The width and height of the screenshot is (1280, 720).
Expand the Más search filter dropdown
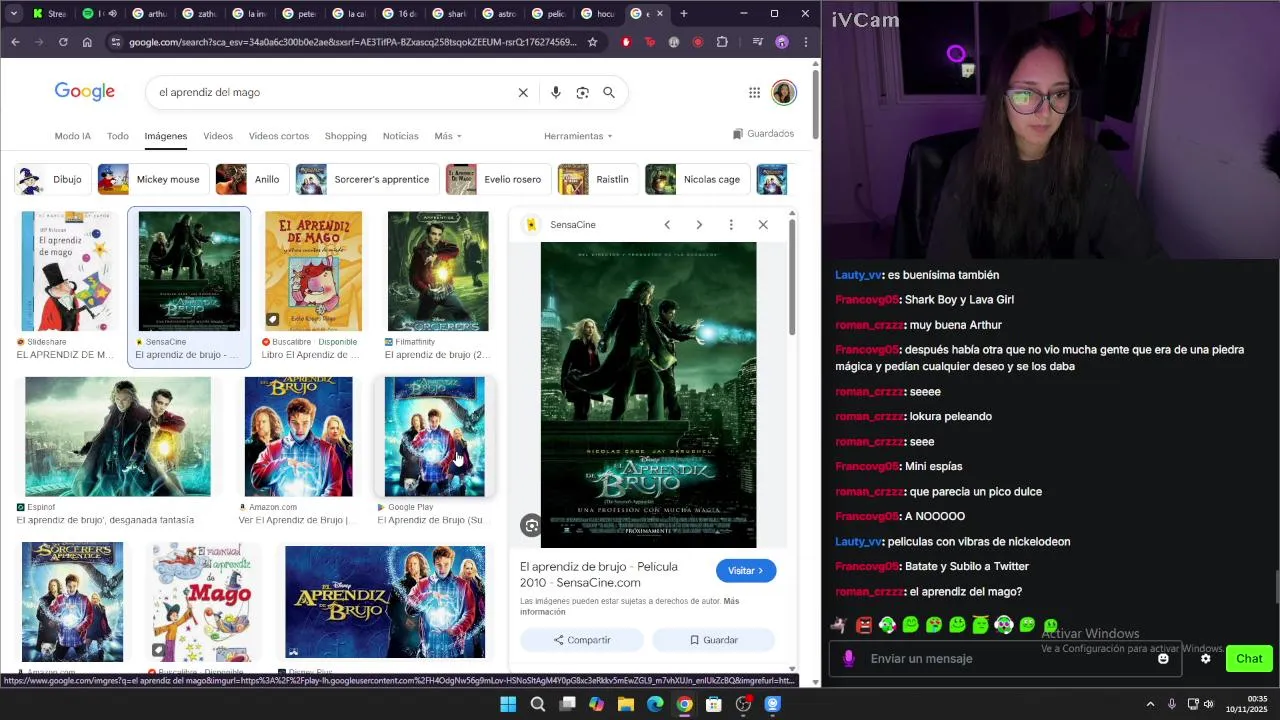448,136
